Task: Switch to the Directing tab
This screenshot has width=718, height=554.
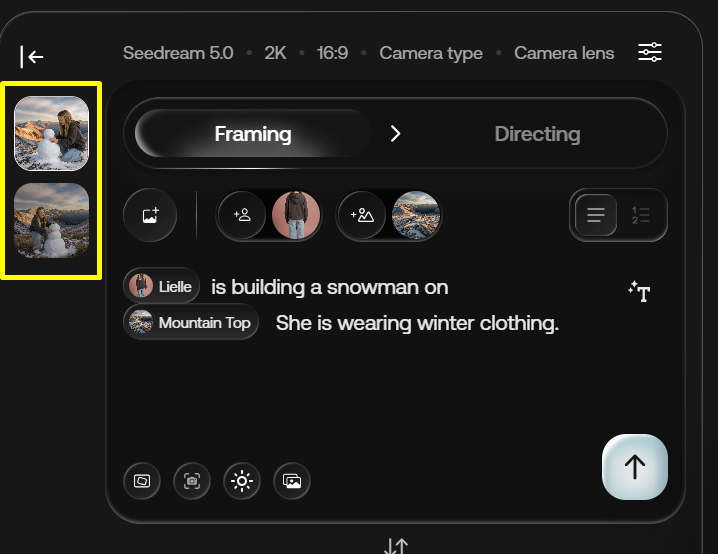Action: [x=537, y=134]
